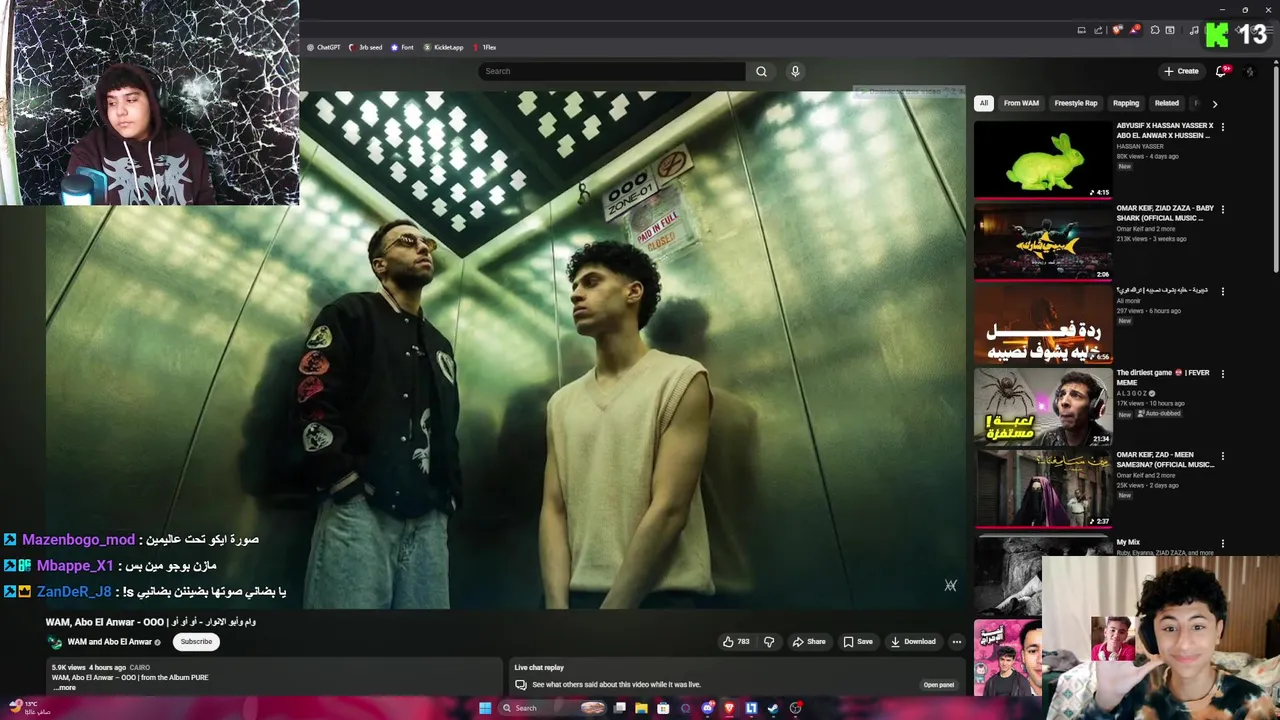Click the share page icon in address bar
The width and height of the screenshot is (1280, 720).
(x=1098, y=30)
